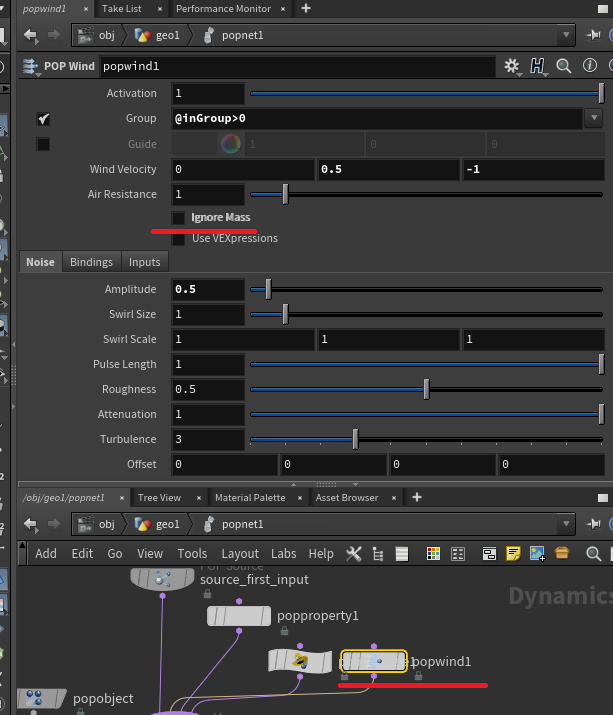The width and height of the screenshot is (613, 715).
Task: Open the Group field dropdown arrow
Action: (594, 118)
